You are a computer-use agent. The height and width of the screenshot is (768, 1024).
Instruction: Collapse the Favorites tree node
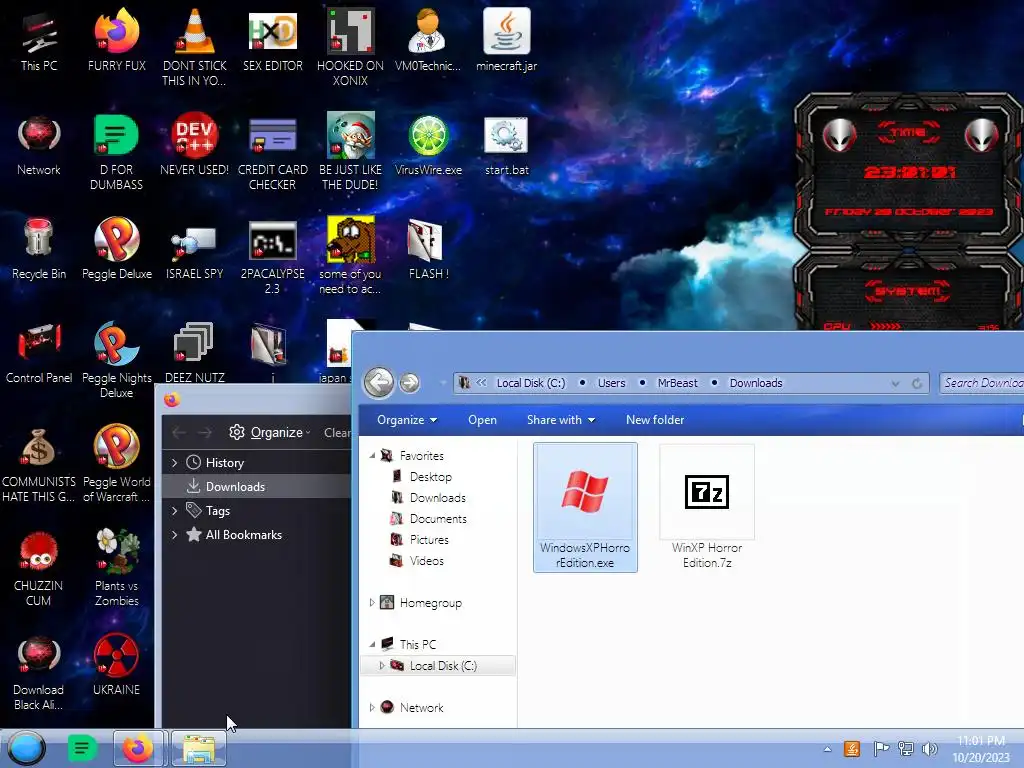(372, 455)
